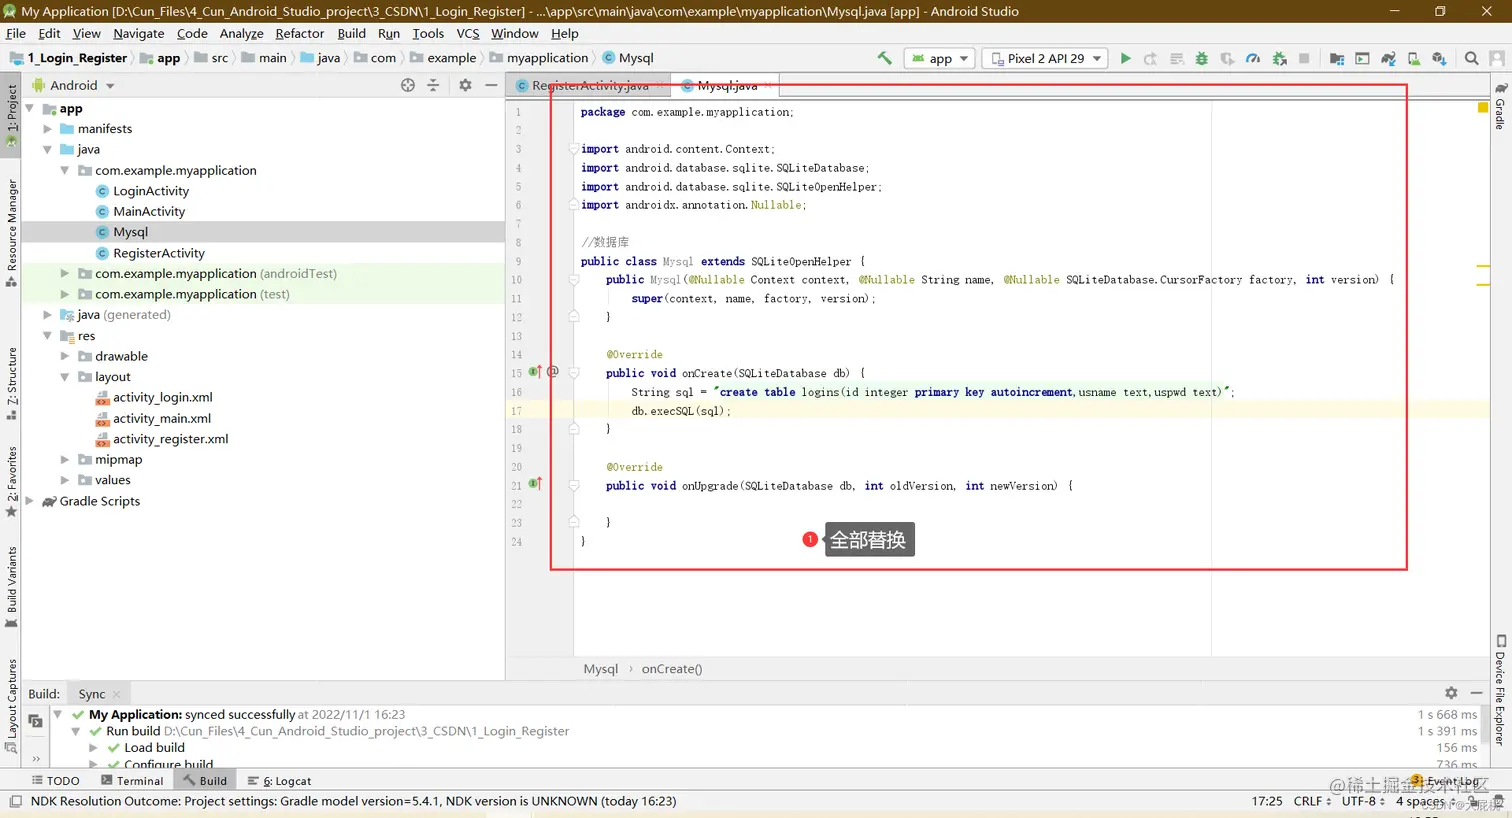
Task: Hide the Project panel with the minus icon
Action: click(x=491, y=85)
